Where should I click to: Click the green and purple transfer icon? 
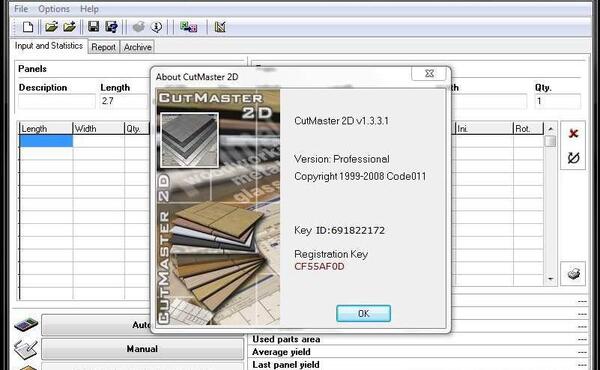point(189,27)
